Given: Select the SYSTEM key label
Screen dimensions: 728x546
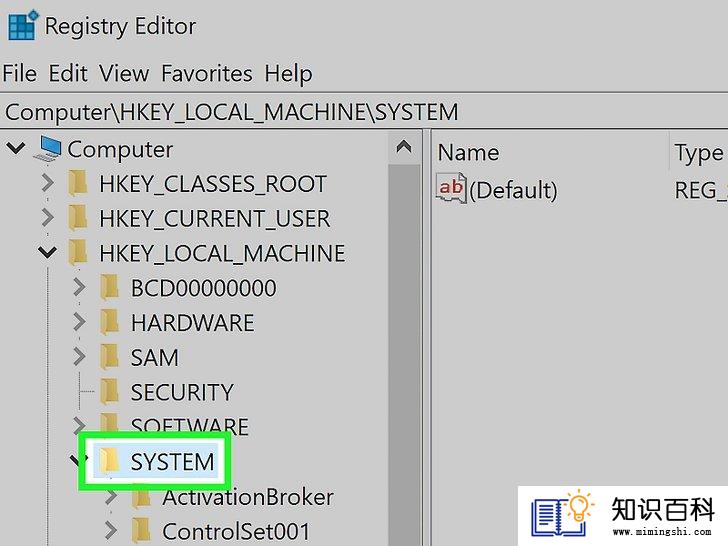Looking at the screenshot, I should coord(172,462).
